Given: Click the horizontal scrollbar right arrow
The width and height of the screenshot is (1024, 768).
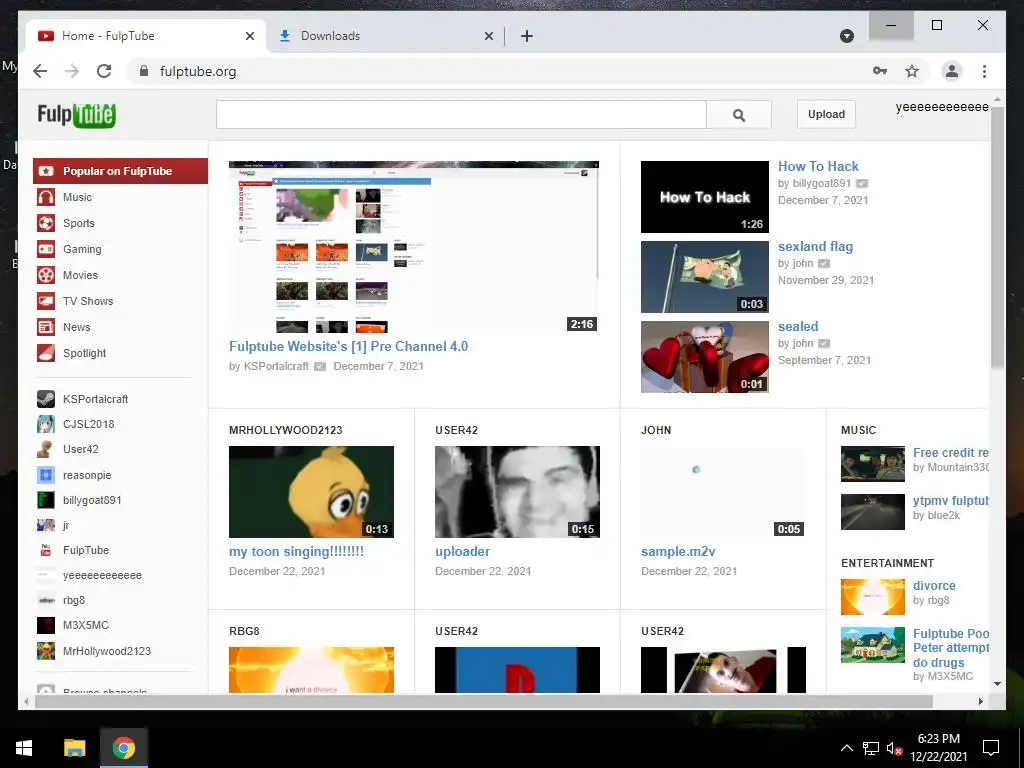Looking at the screenshot, I should pos(980,701).
